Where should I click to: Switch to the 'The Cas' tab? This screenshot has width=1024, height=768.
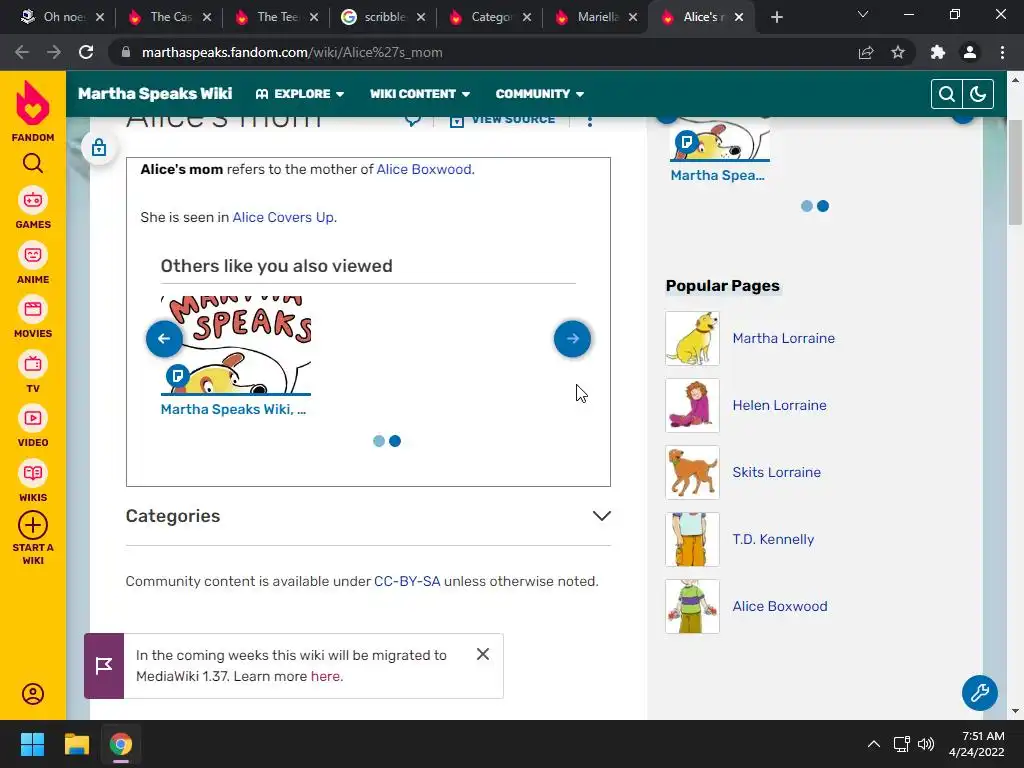click(170, 17)
